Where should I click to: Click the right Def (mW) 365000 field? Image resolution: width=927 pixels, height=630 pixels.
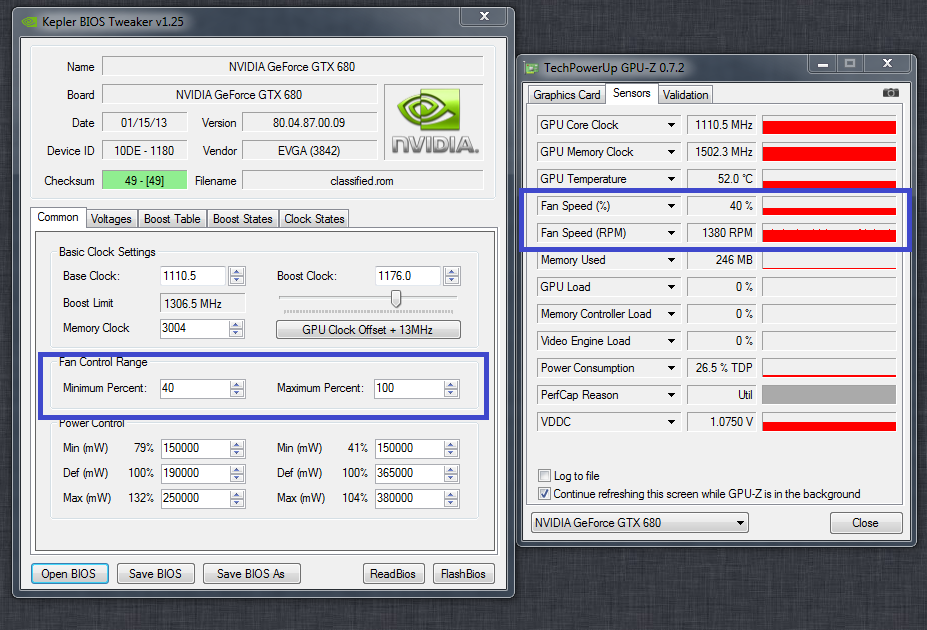409,473
